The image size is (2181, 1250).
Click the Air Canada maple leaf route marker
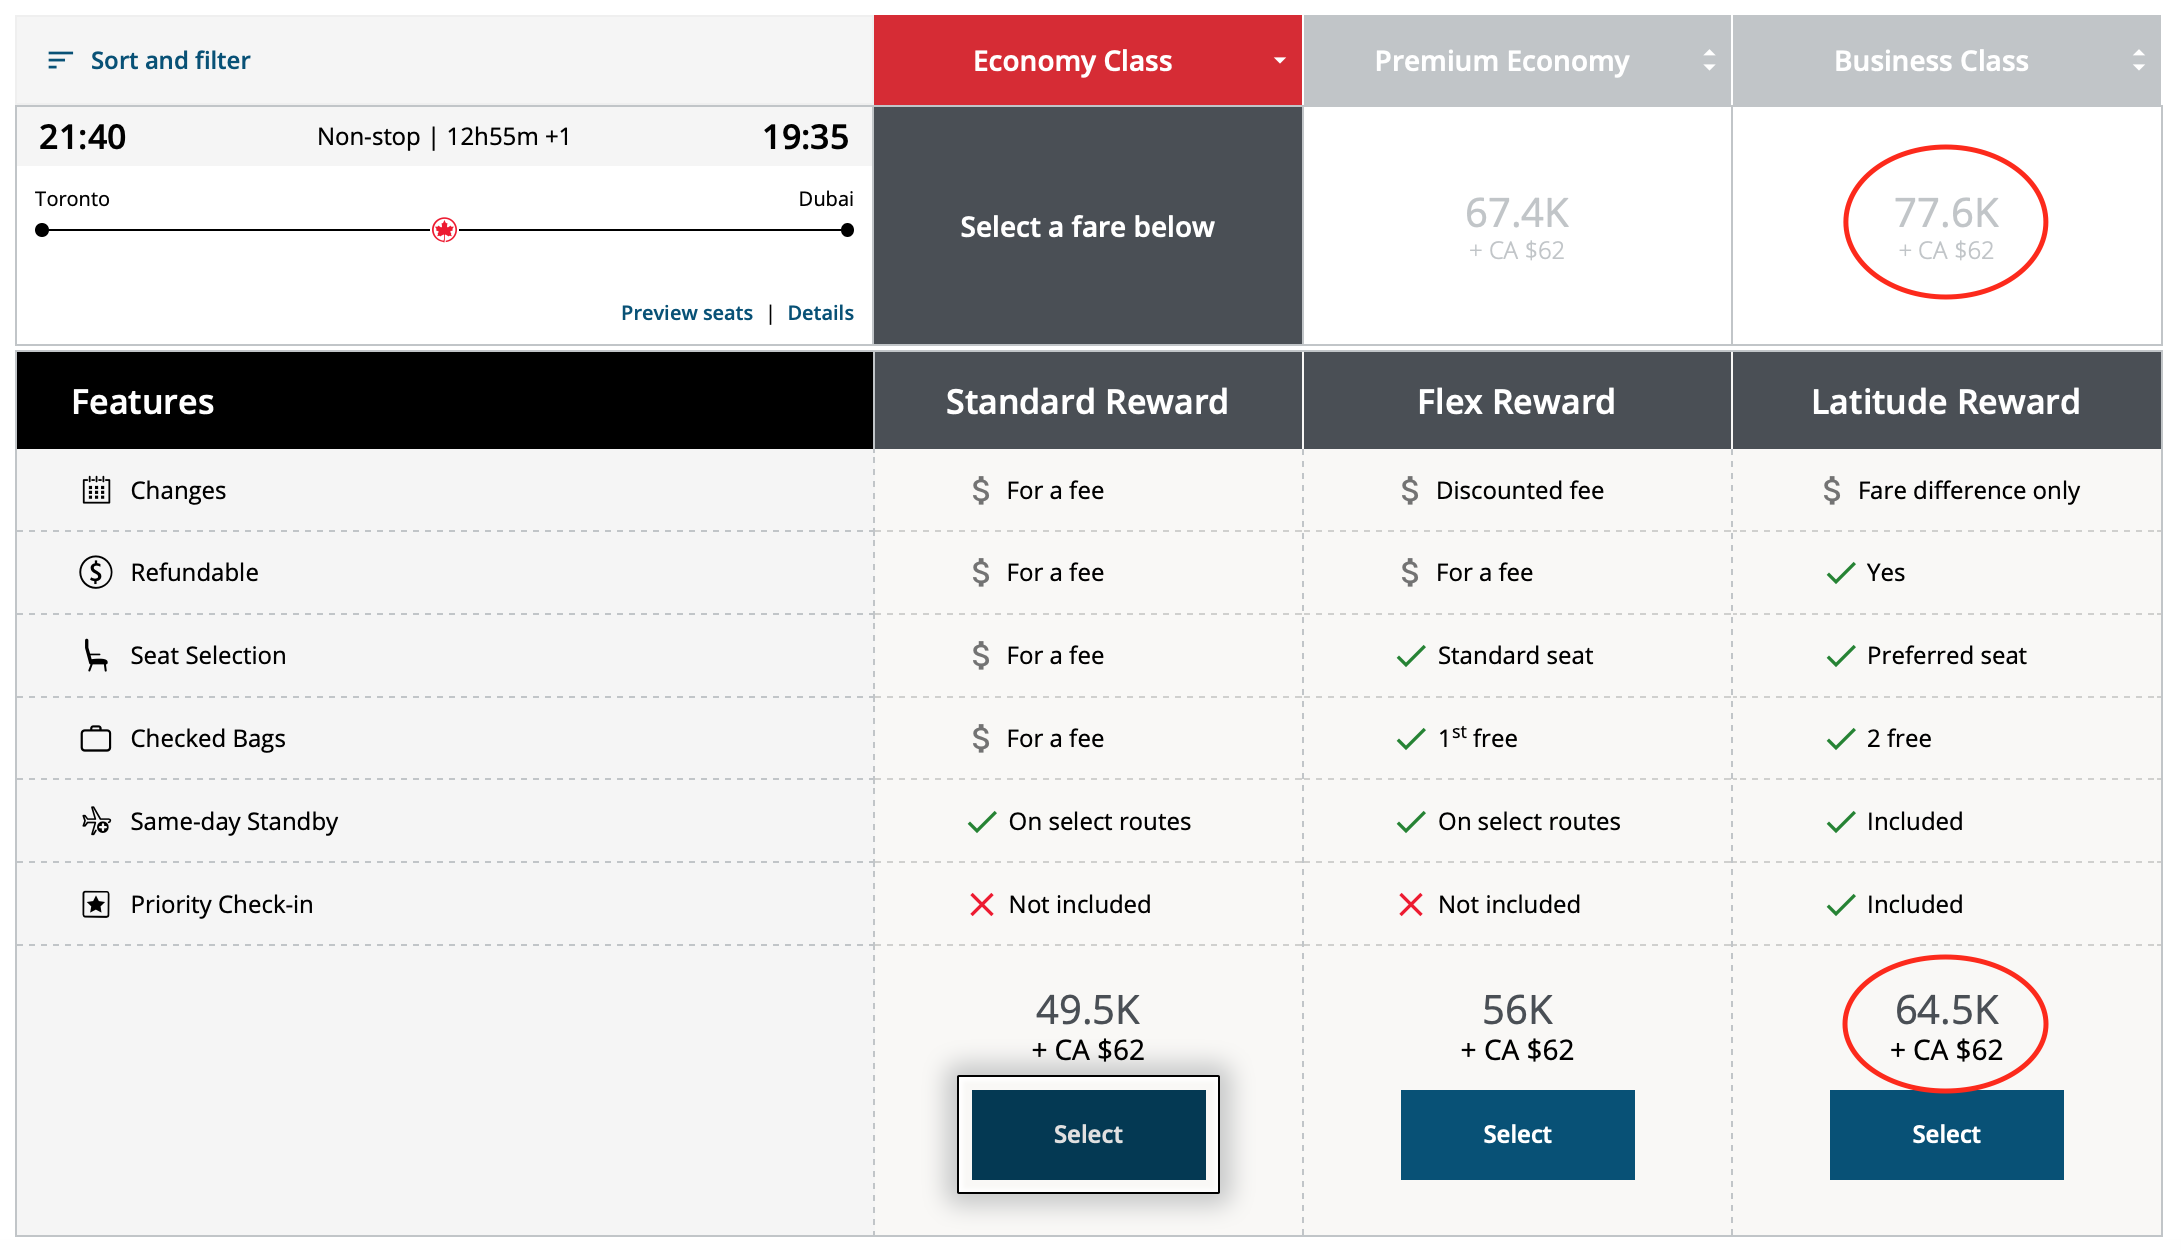coord(444,230)
